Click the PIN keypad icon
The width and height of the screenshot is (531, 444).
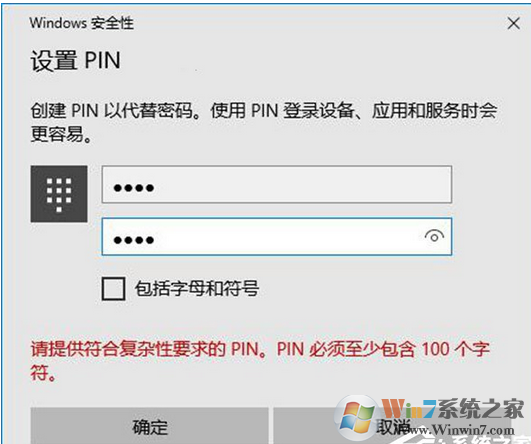point(59,194)
